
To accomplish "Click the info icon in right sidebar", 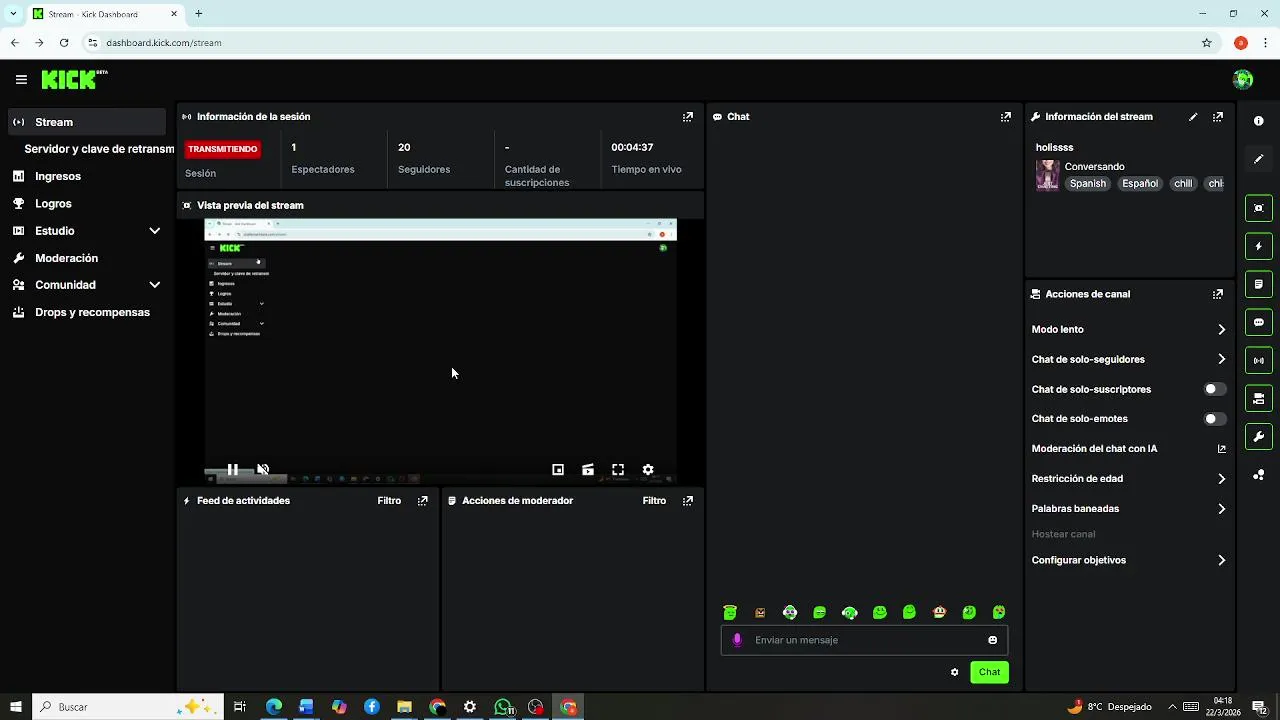I will pos(1259,121).
